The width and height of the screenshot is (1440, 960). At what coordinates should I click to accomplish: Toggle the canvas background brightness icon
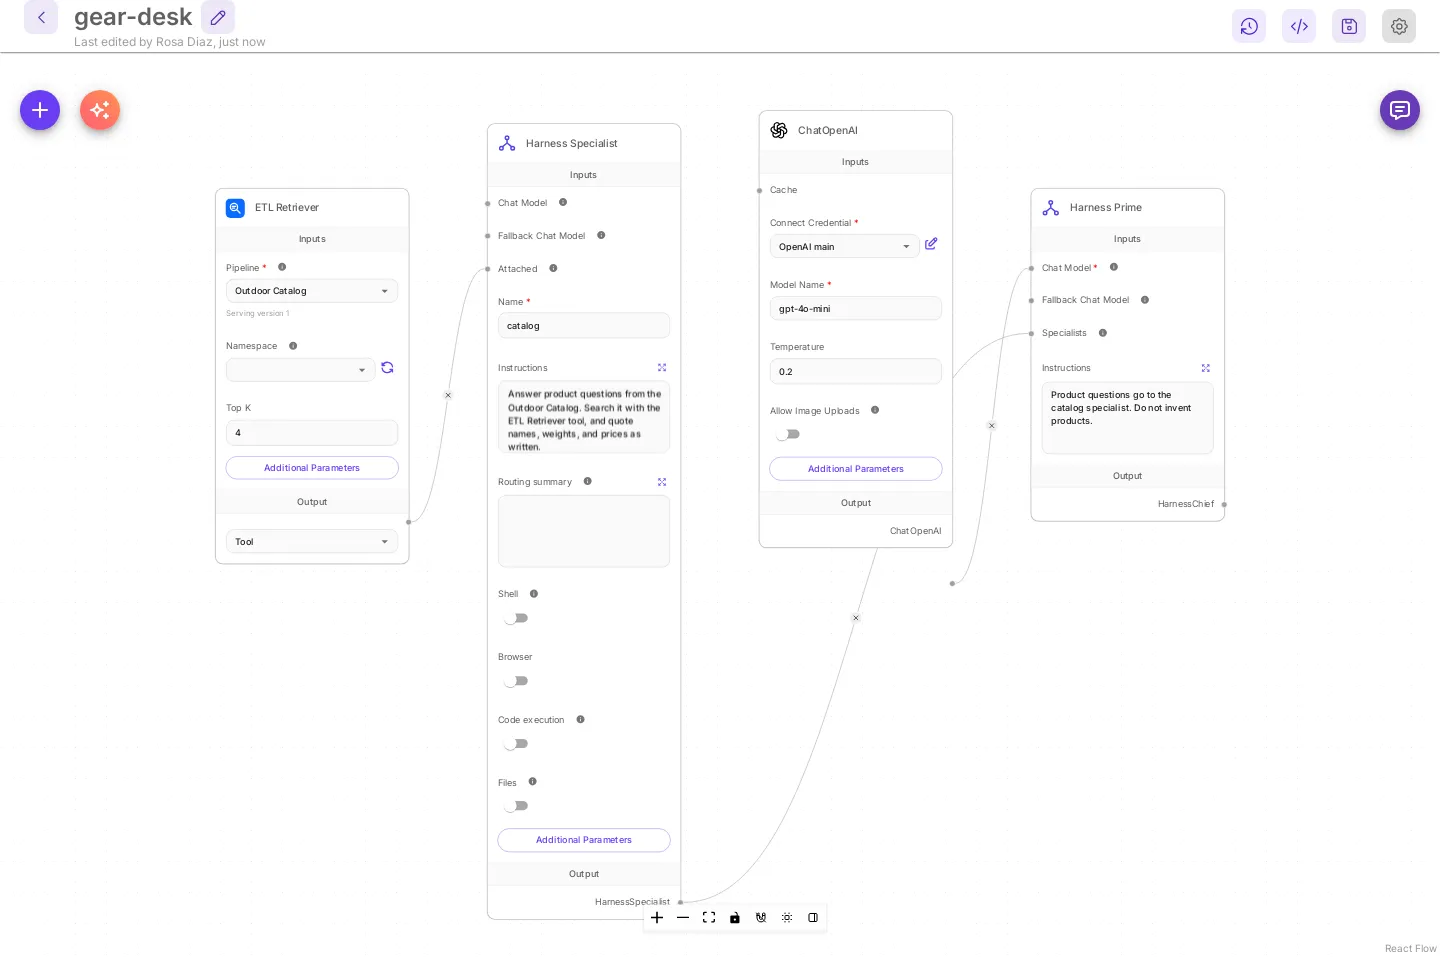click(x=787, y=918)
